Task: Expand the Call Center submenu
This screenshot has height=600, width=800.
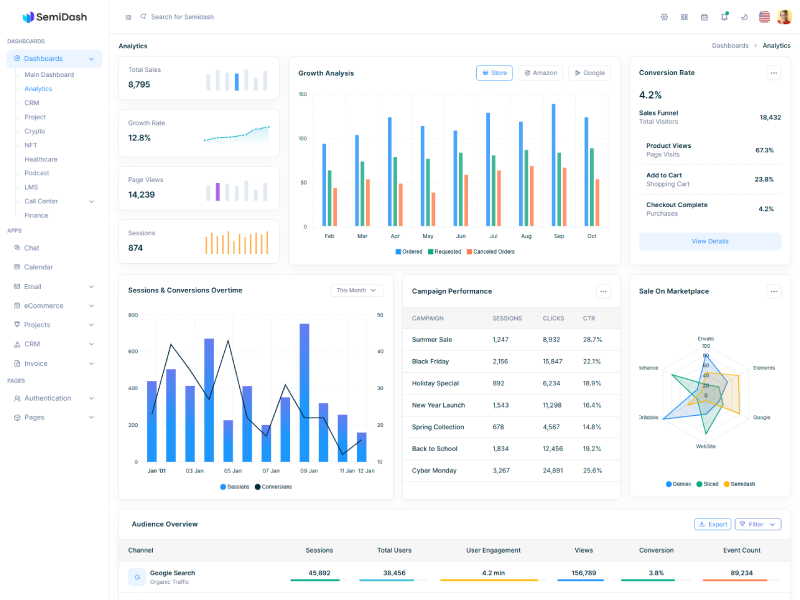Action: click(91, 202)
